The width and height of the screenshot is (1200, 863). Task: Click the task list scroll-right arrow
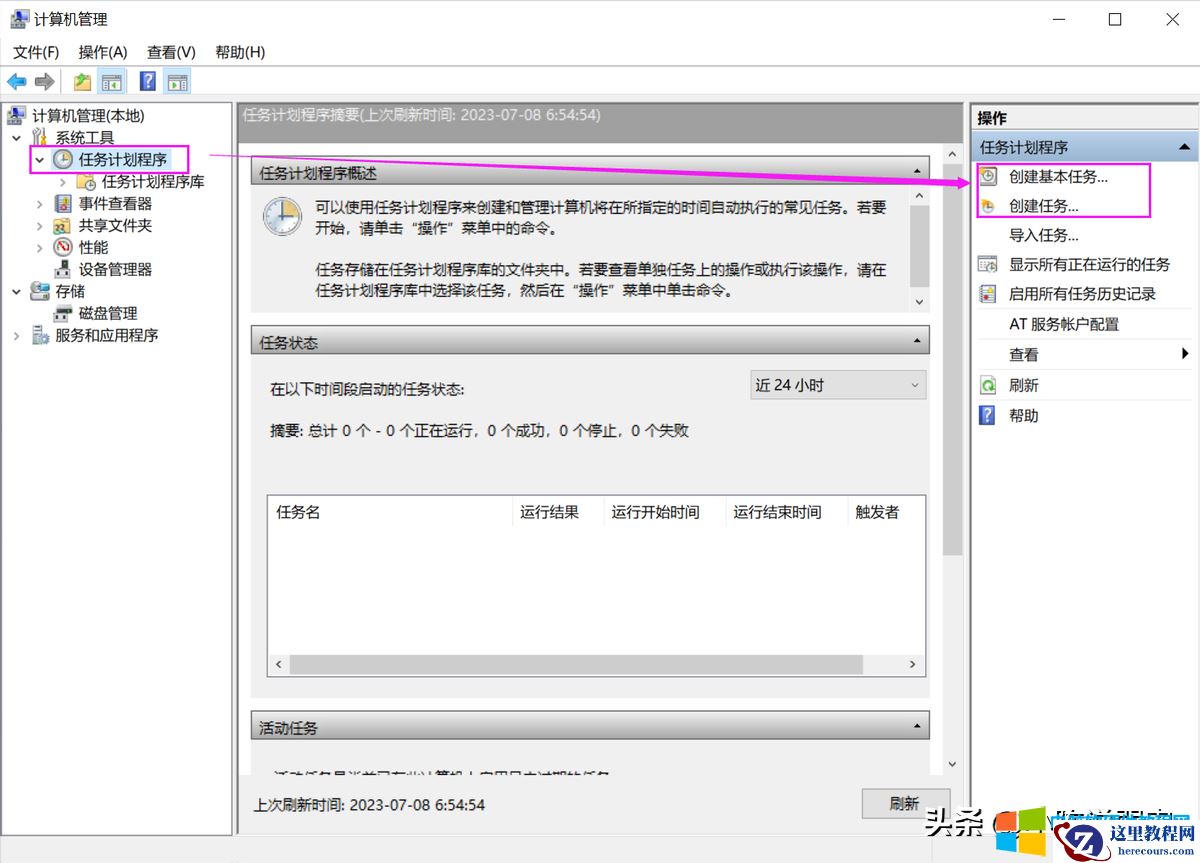pos(912,664)
